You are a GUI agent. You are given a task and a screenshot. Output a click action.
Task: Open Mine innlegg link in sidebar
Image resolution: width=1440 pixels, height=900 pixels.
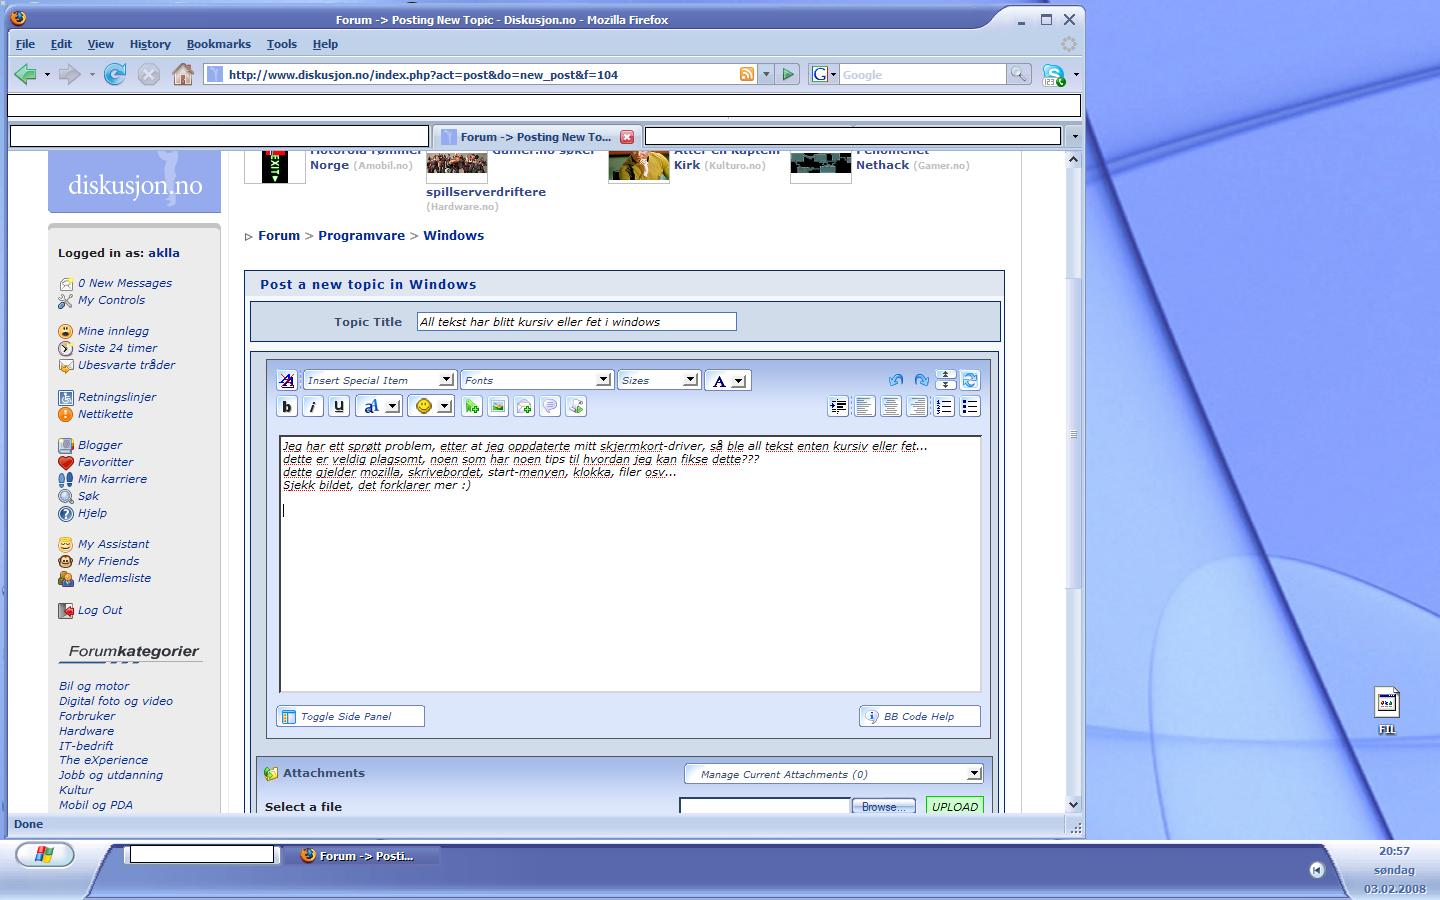tap(113, 331)
